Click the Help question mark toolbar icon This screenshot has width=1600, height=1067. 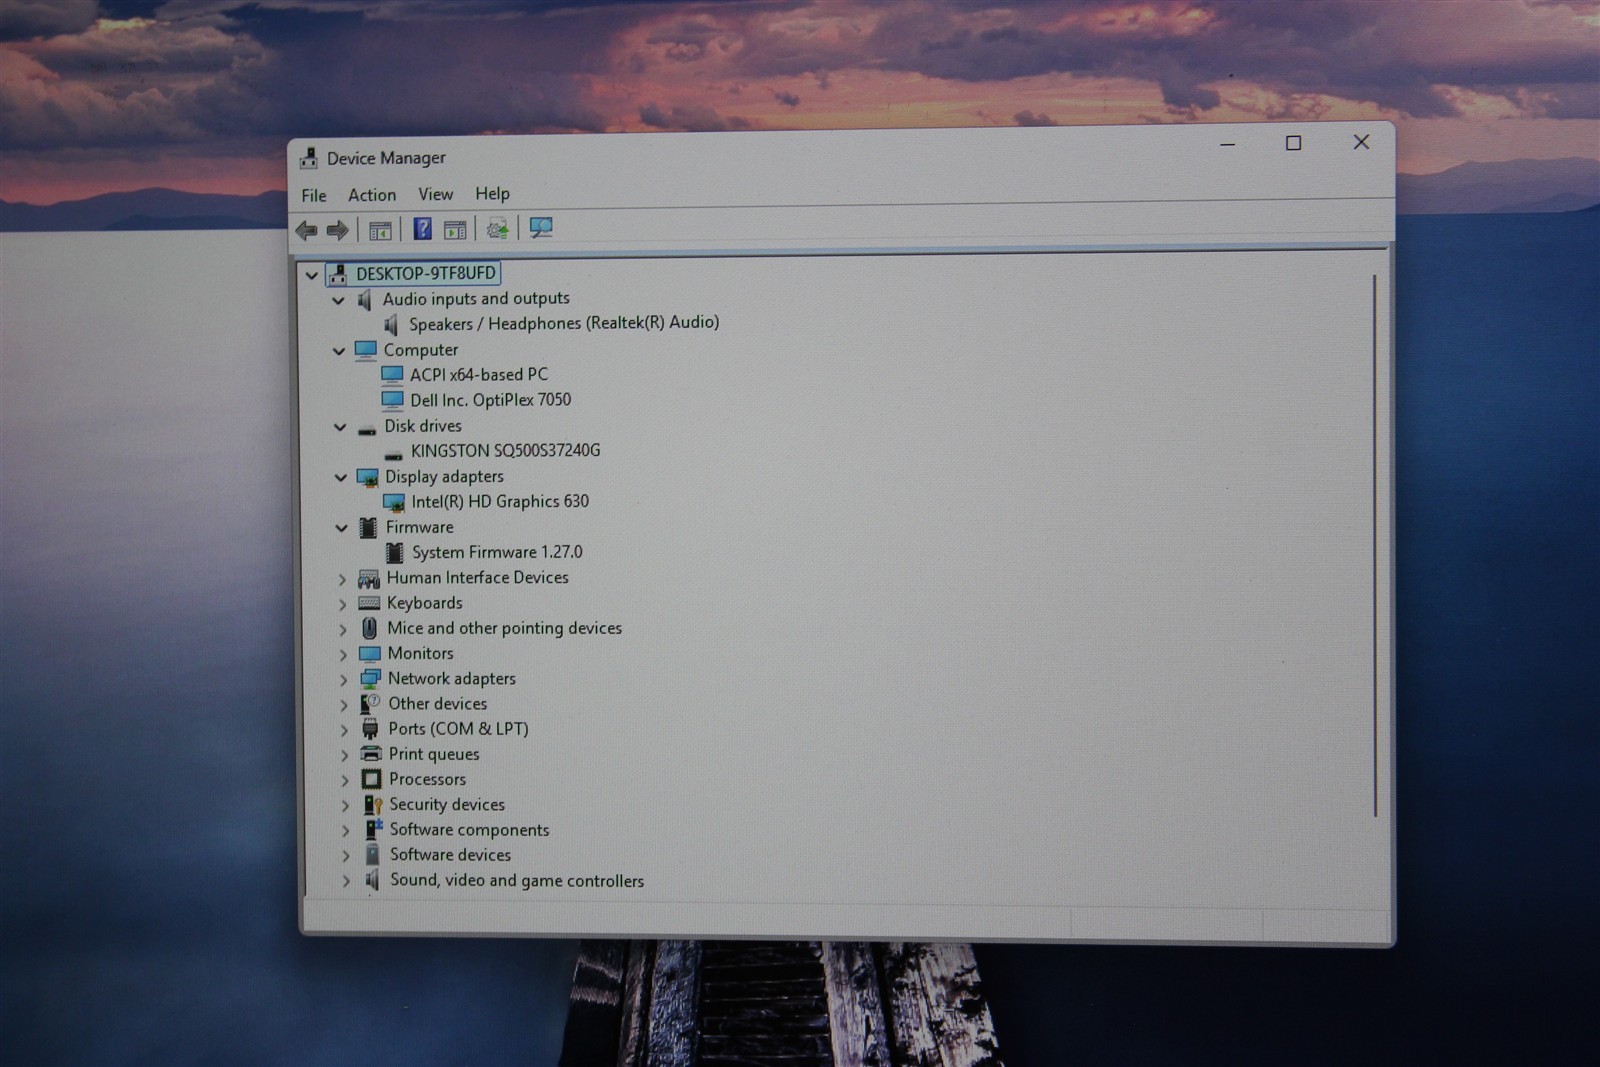(x=422, y=229)
